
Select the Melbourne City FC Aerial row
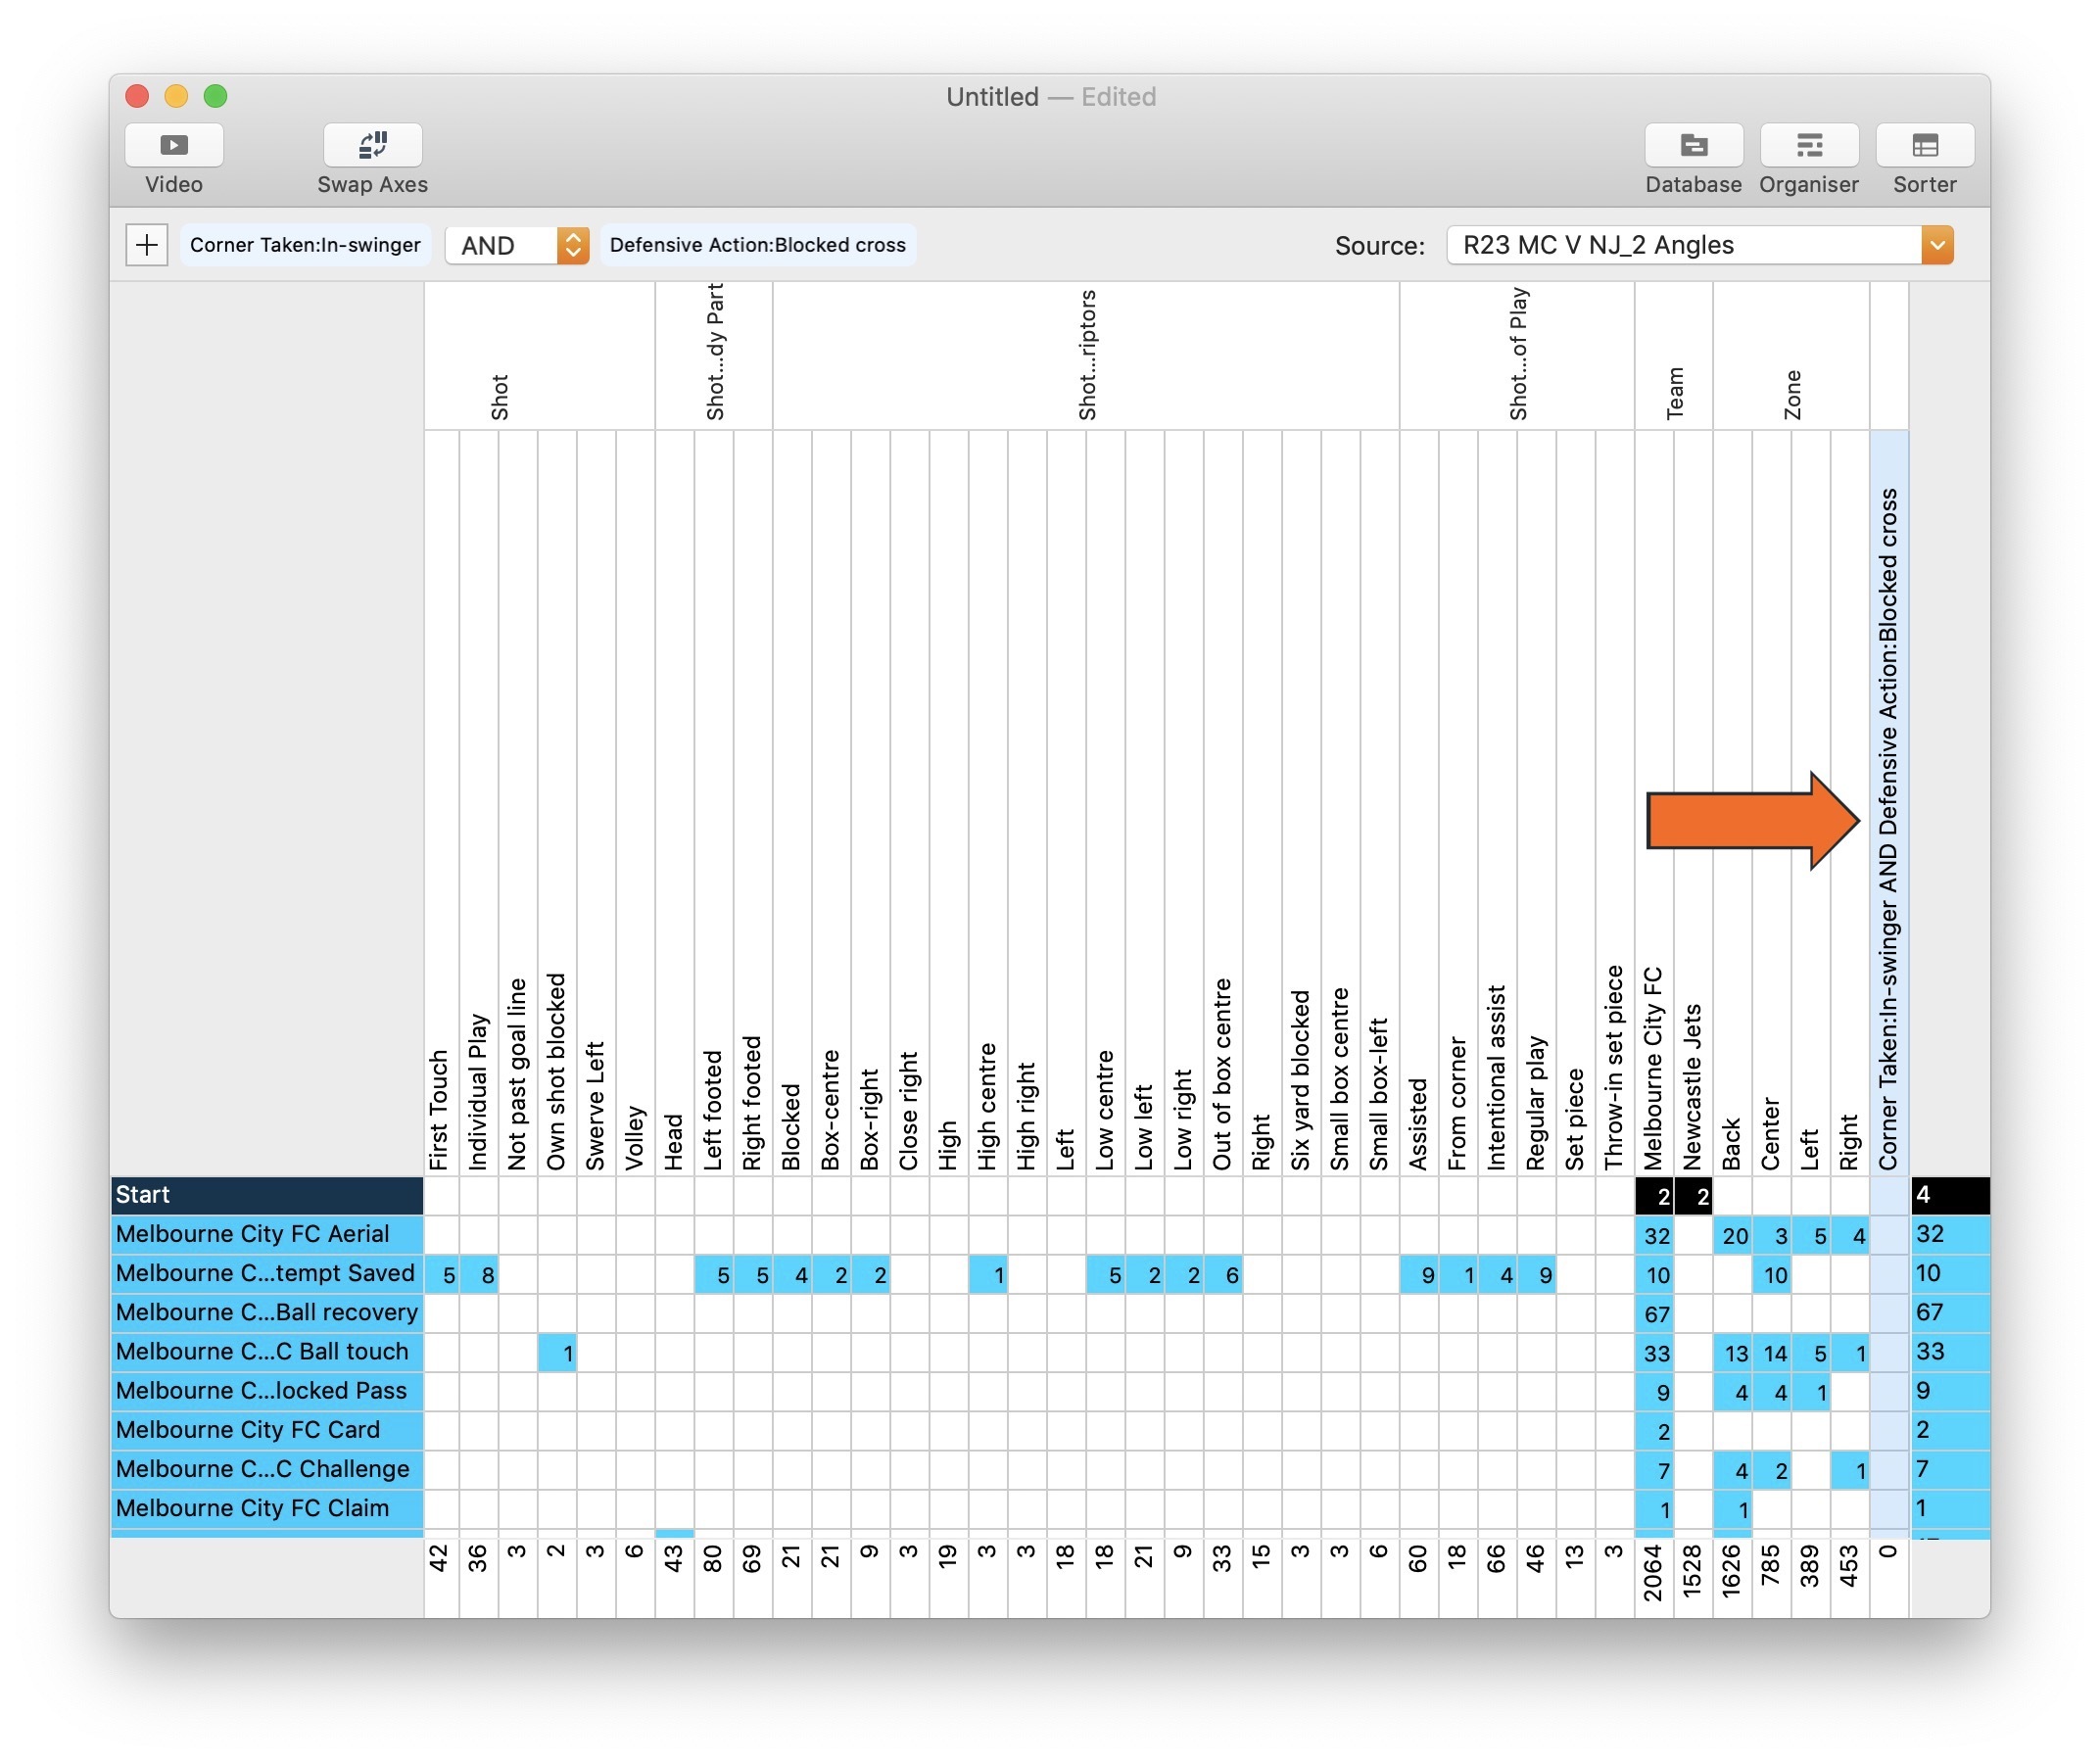pos(265,1234)
